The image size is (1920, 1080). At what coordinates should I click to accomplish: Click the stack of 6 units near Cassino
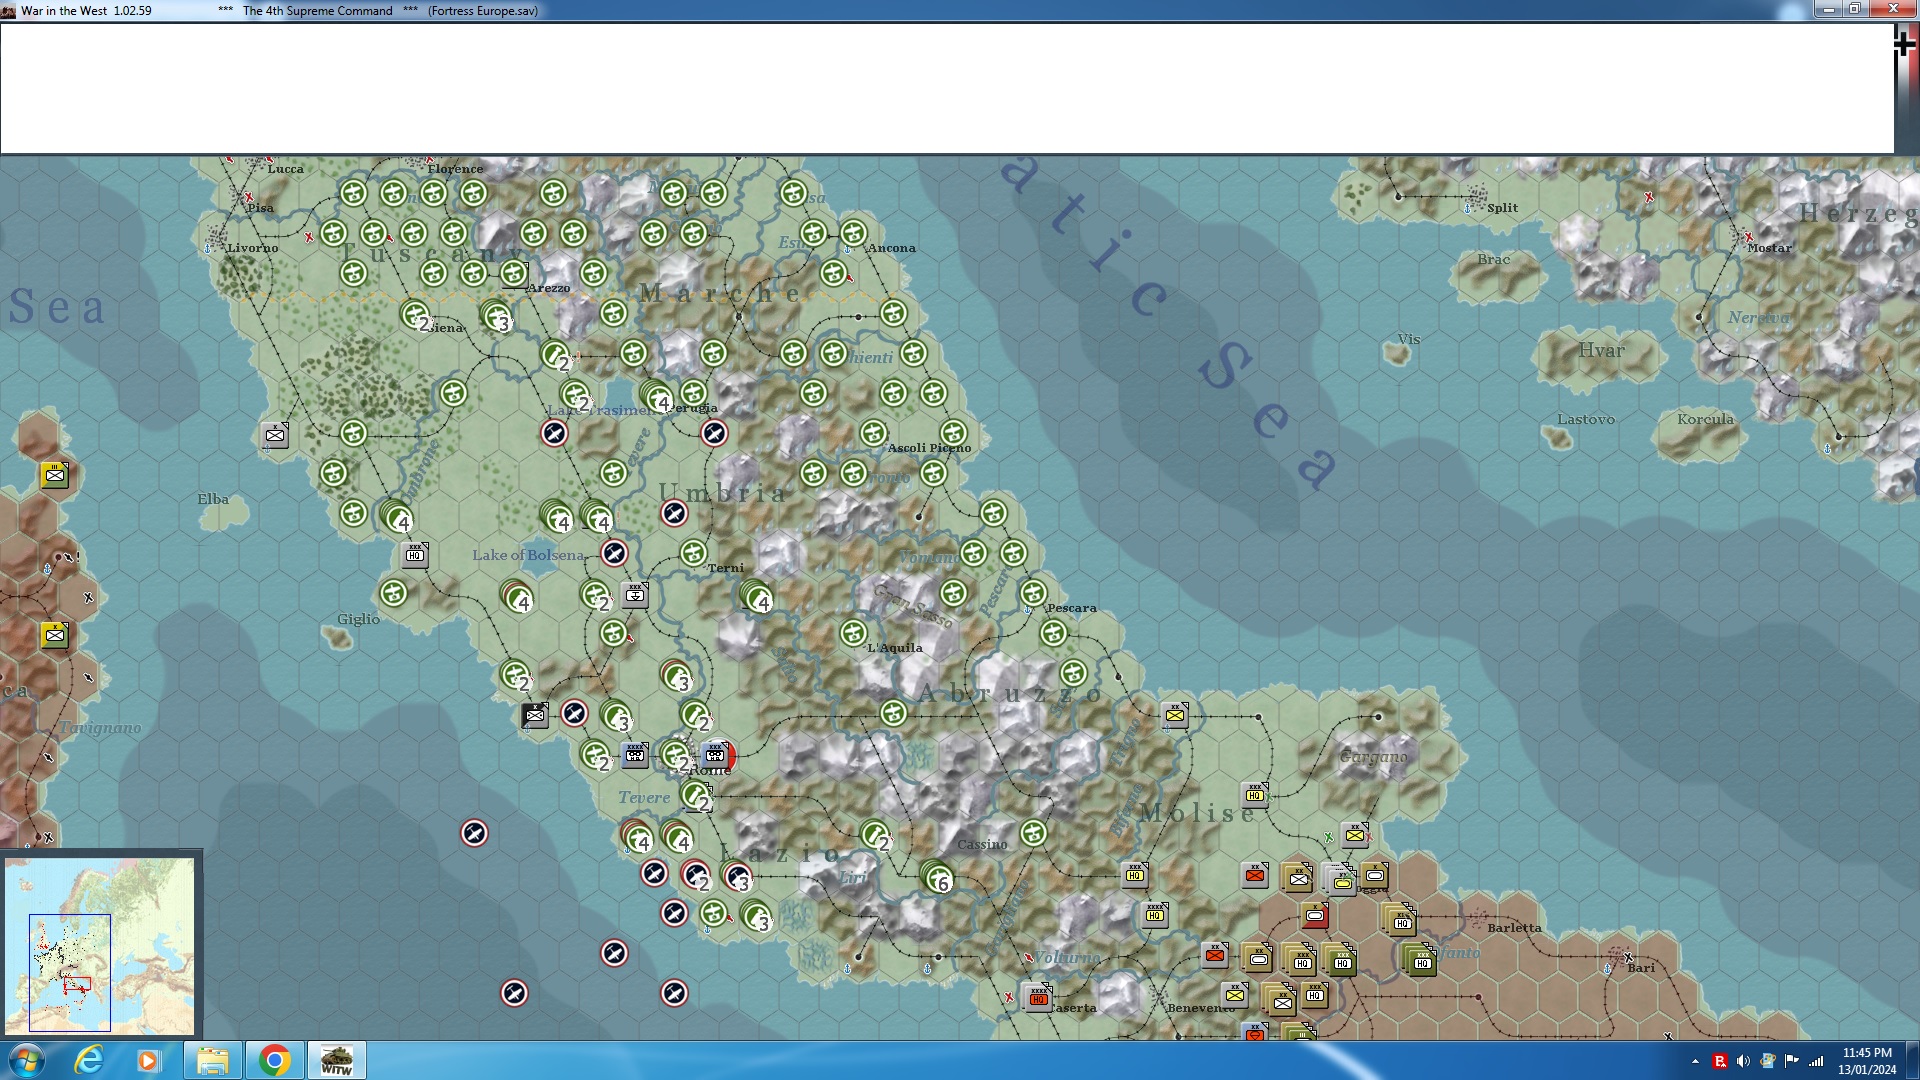click(x=937, y=878)
